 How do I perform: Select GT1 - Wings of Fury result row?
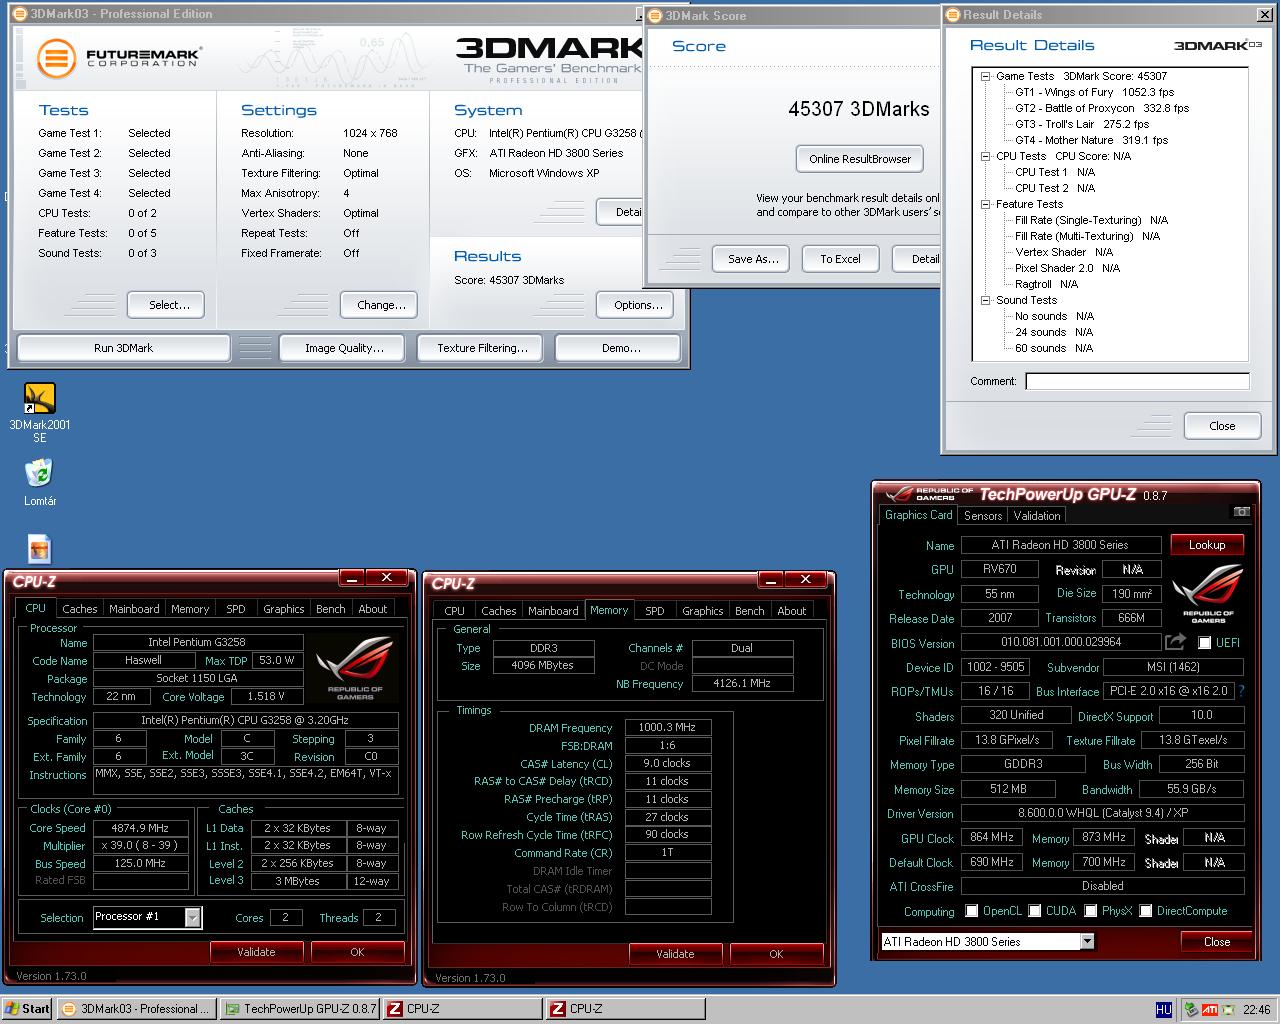(1095, 92)
